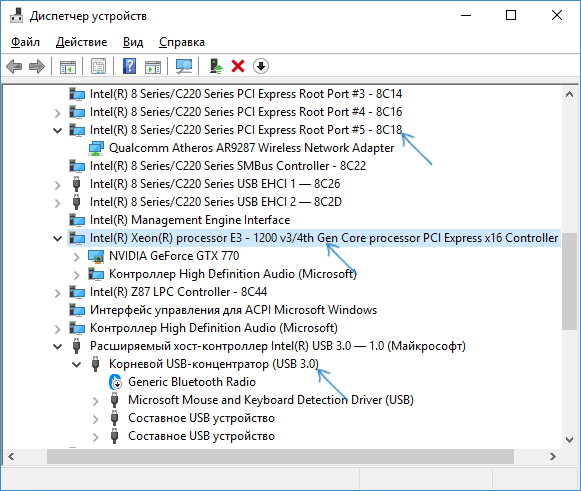Open the Действие menu
The image size is (581, 491).
(x=81, y=42)
